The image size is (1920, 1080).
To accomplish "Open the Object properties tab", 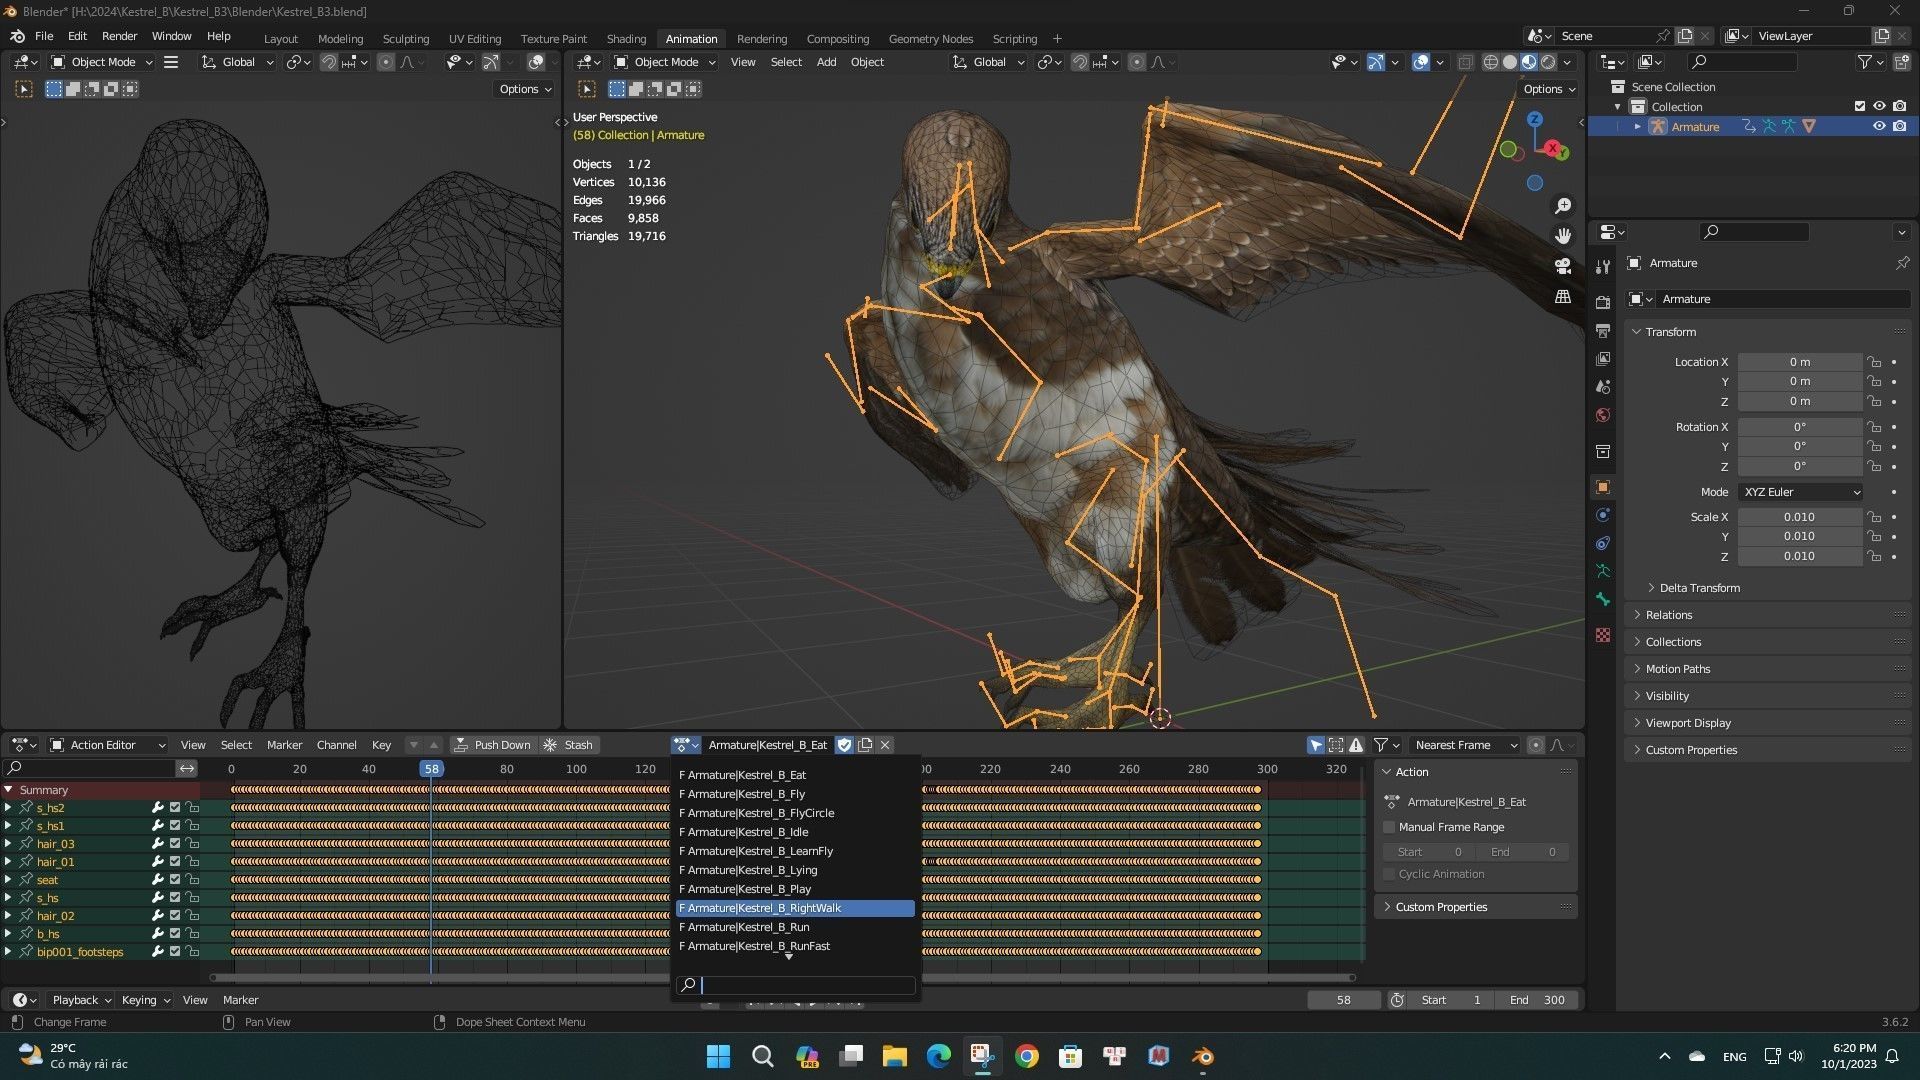I will [1603, 487].
